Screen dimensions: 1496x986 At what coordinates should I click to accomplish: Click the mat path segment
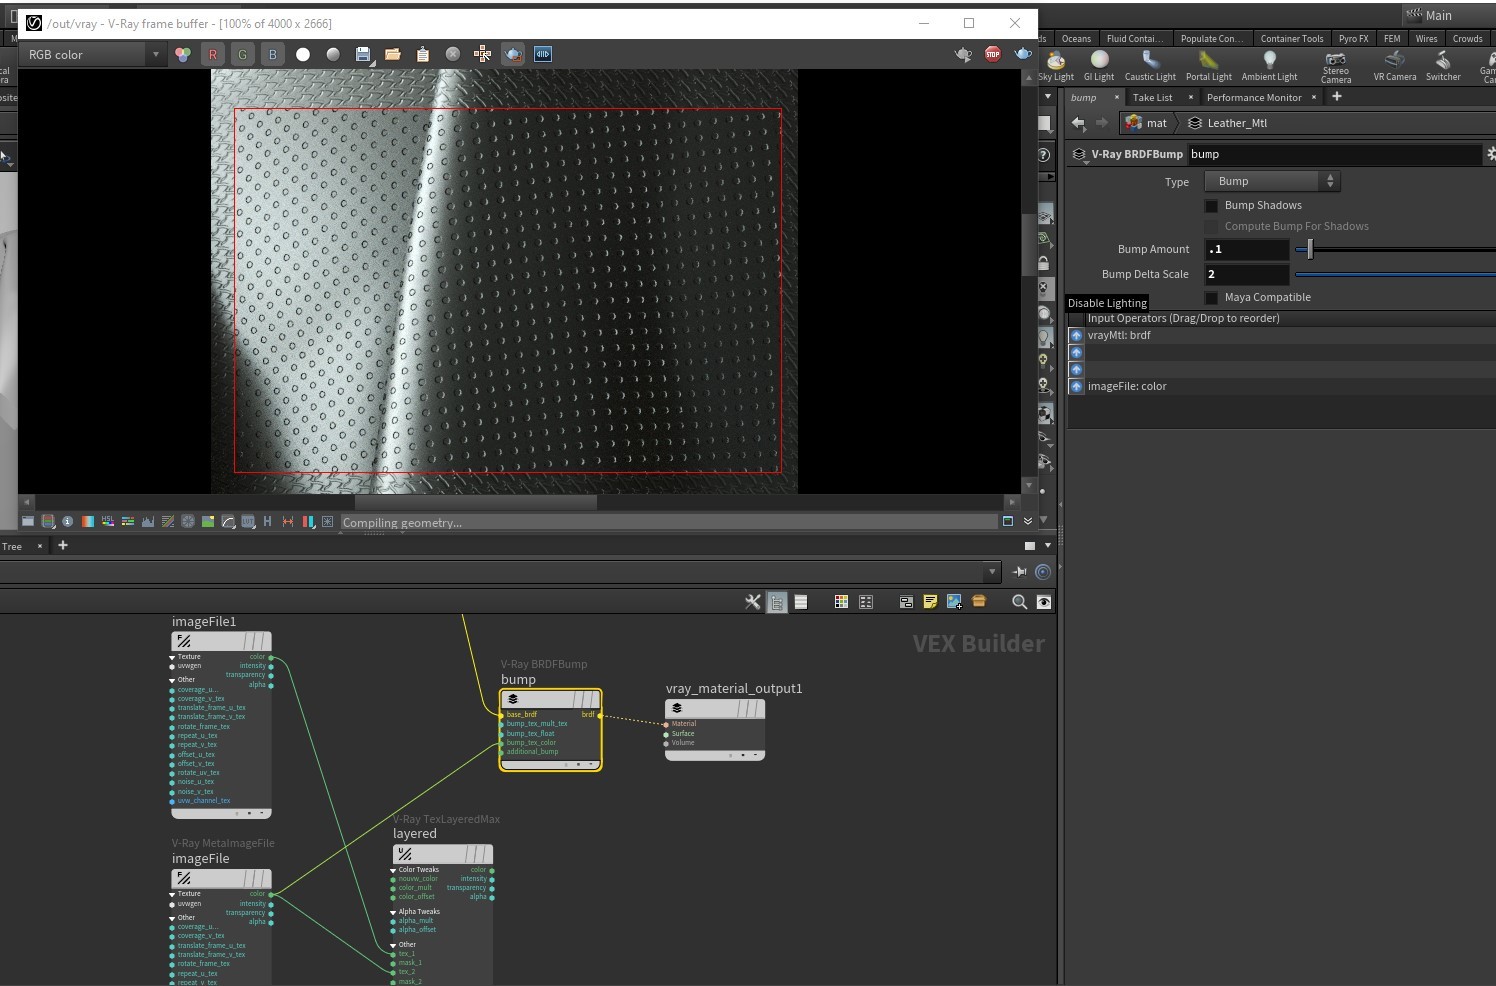coord(1146,123)
